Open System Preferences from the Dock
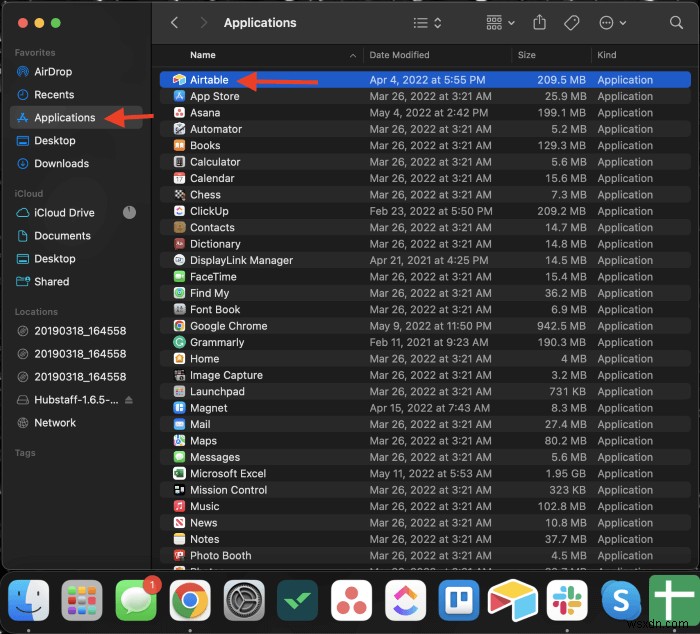The height and width of the screenshot is (634, 700). [244, 601]
